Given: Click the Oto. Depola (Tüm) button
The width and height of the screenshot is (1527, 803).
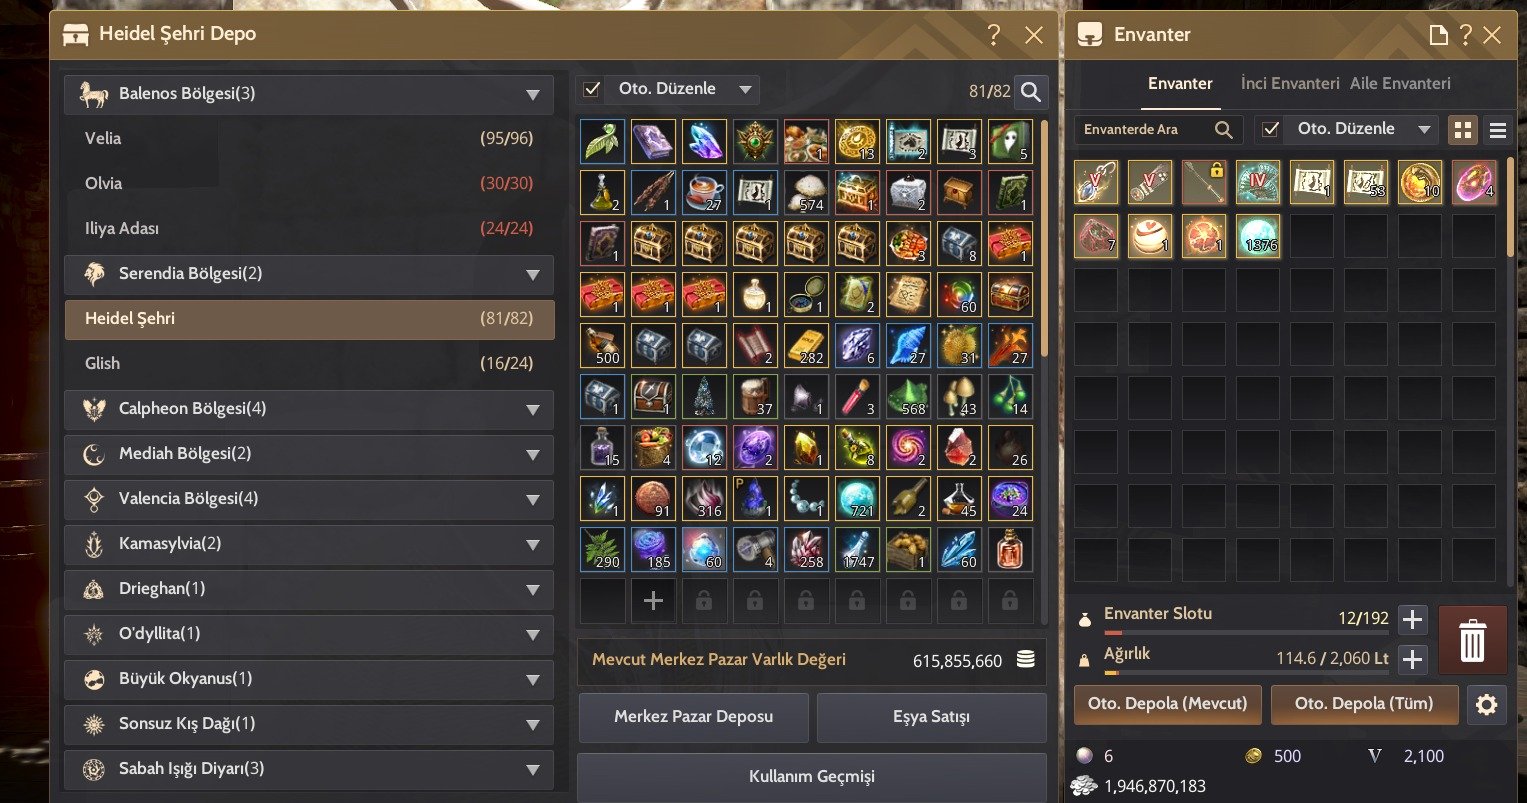Looking at the screenshot, I should 1364,704.
